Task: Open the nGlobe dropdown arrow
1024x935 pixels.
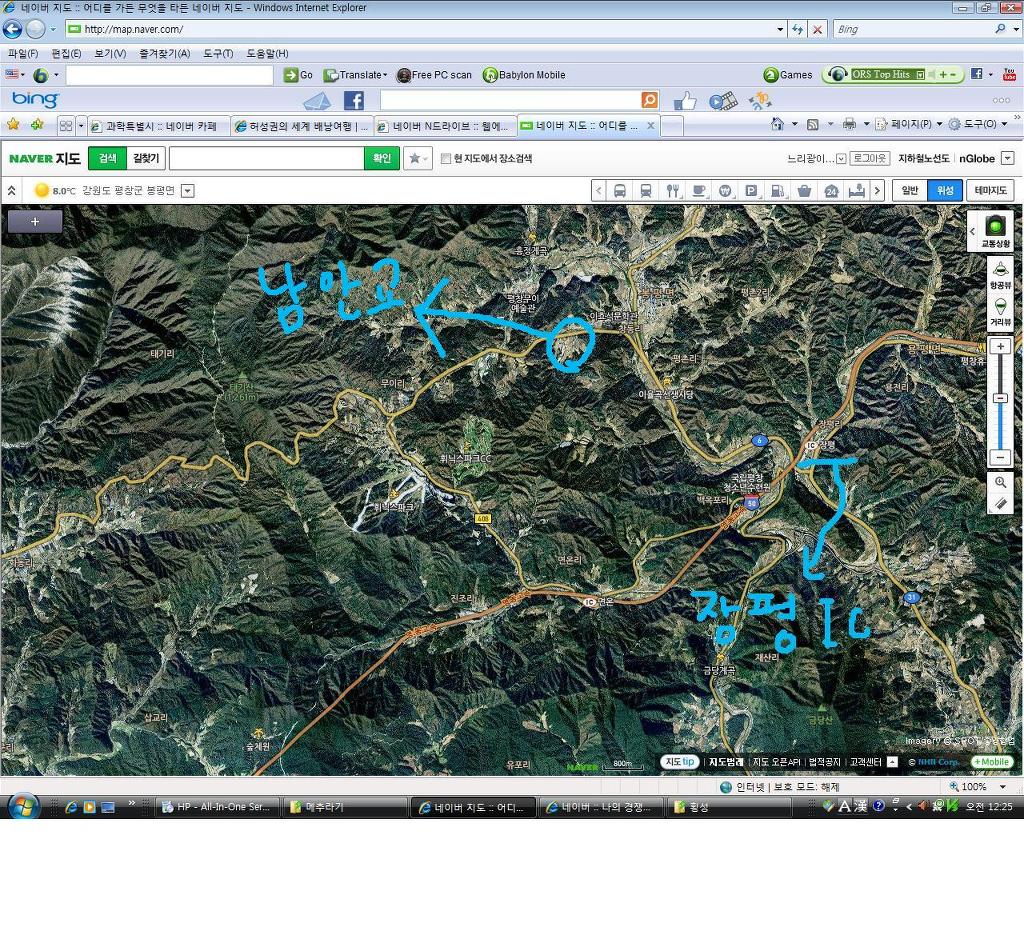Action: pyautogui.click(x=1008, y=159)
